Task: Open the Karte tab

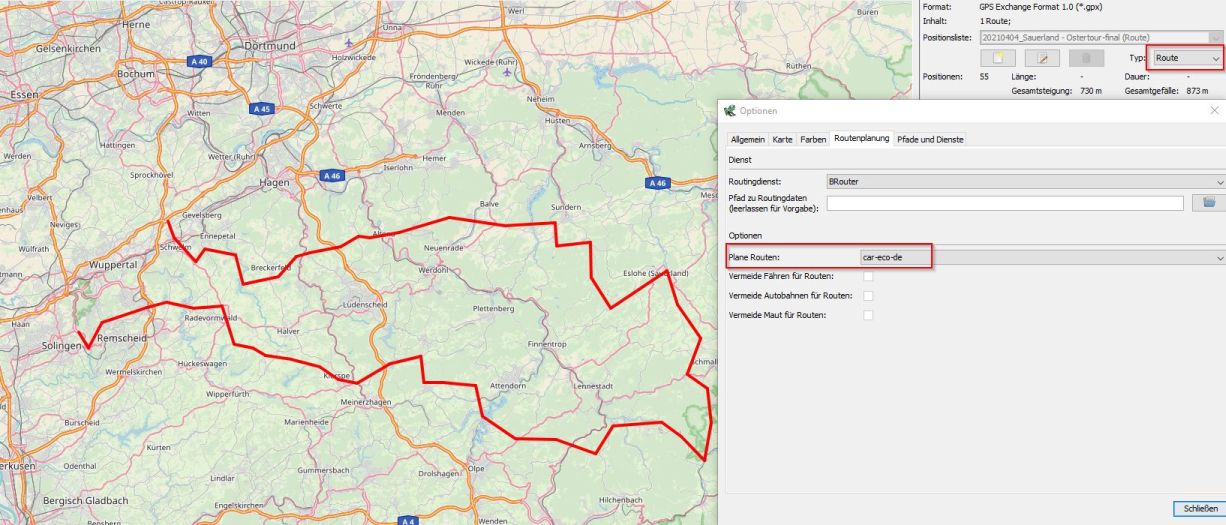Action: click(782, 139)
